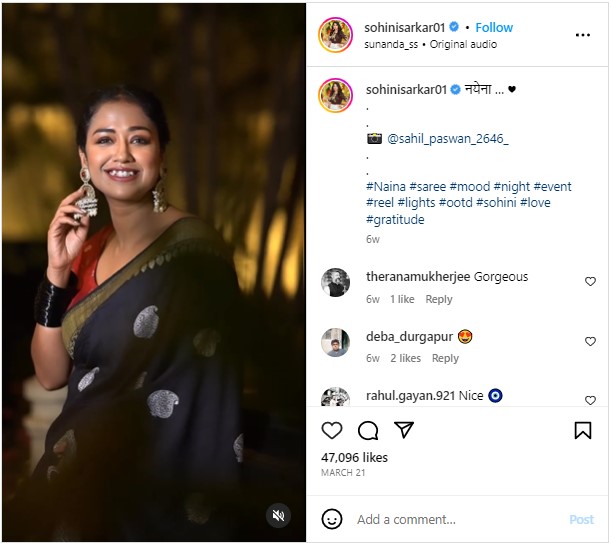The width and height of the screenshot is (611, 543).
Task: Reply to theranamukherjee's comment
Action: point(439,299)
